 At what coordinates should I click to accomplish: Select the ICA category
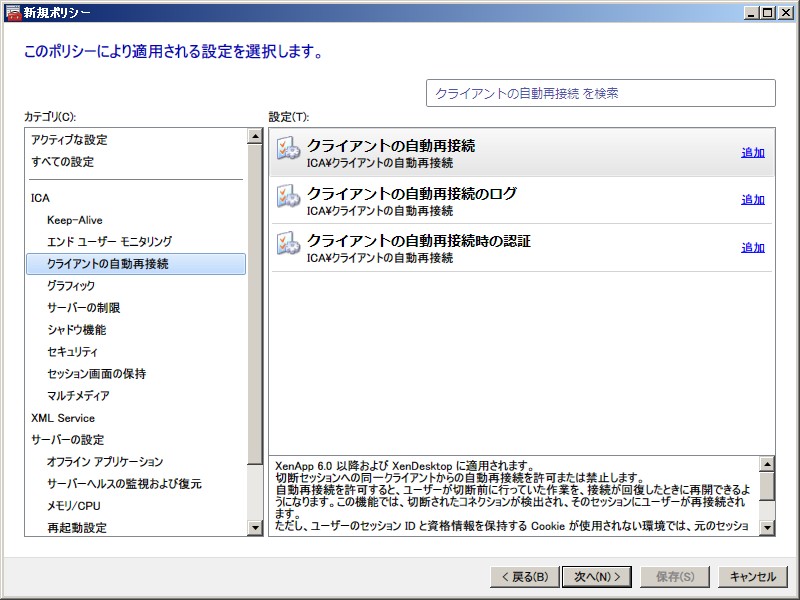pyautogui.click(x=40, y=198)
